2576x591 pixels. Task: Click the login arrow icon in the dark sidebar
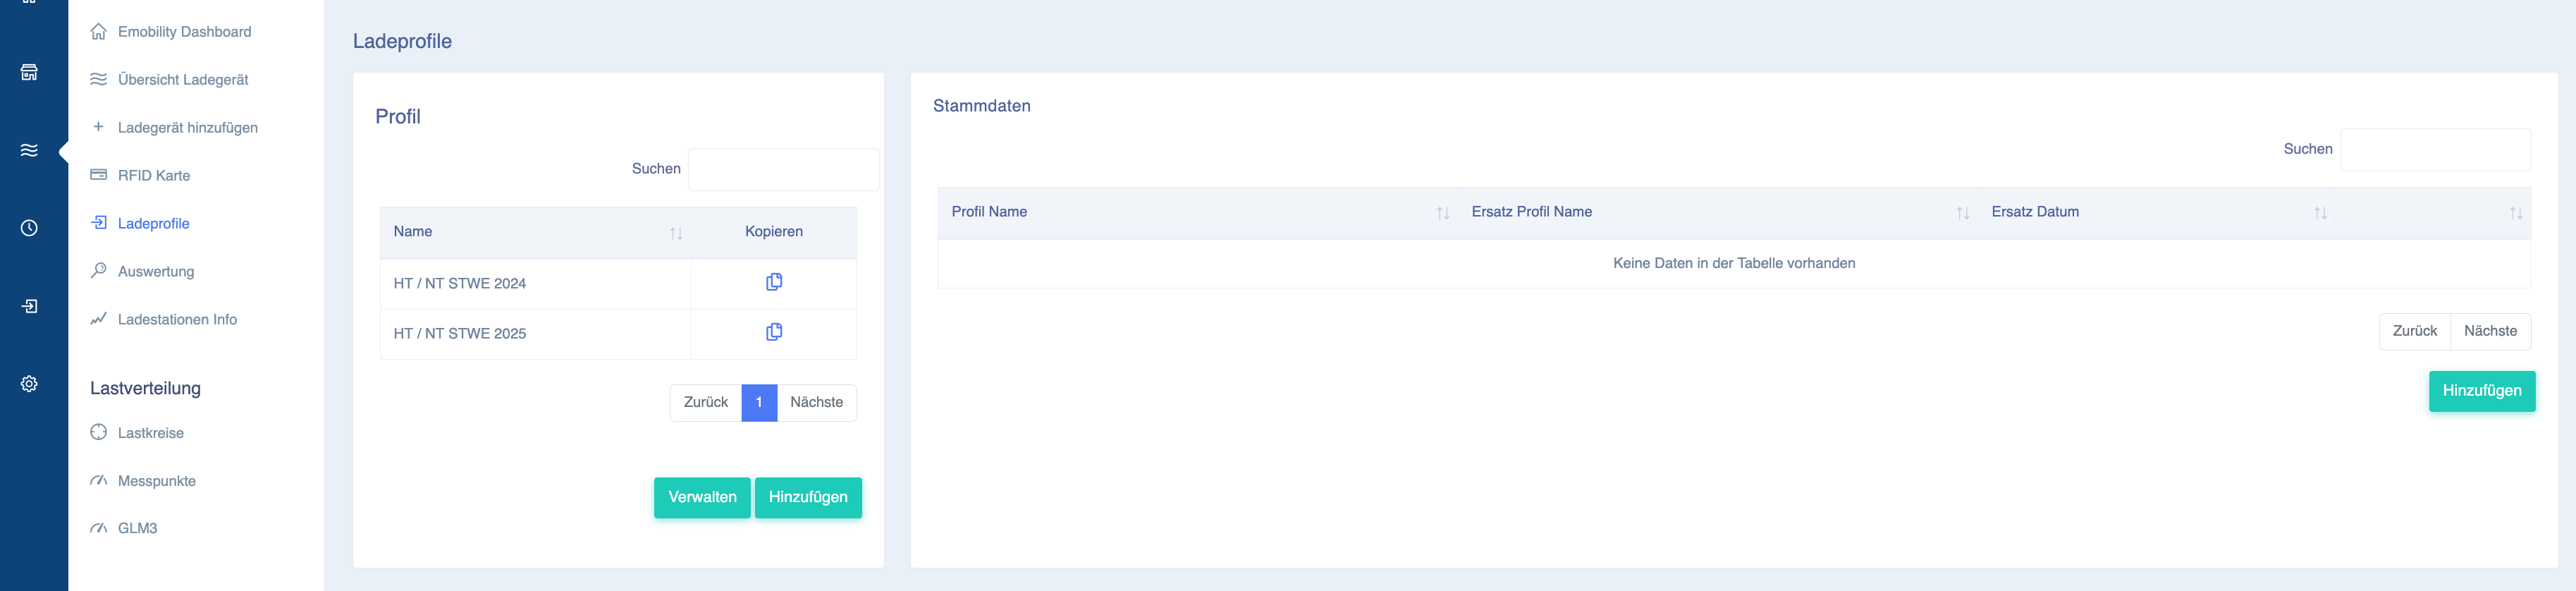click(x=29, y=306)
